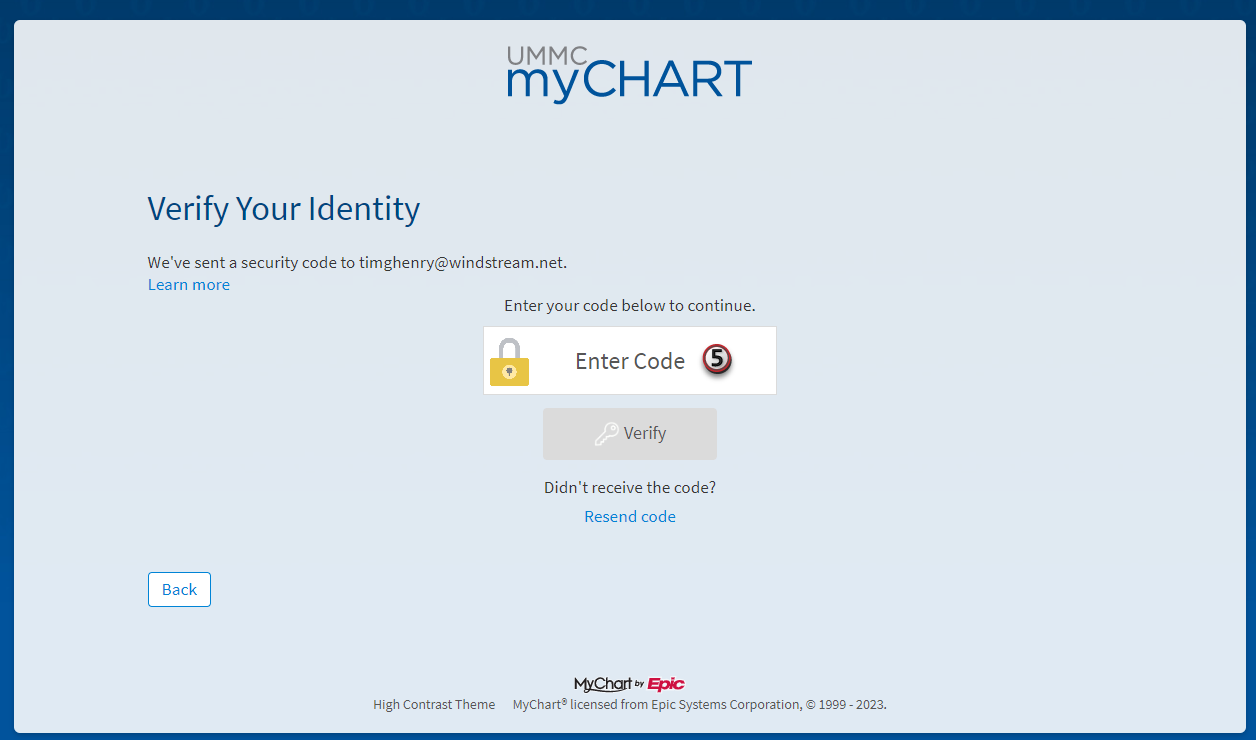Click the Verify Your Identity heading
1256x740 pixels.
[x=284, y=209]
